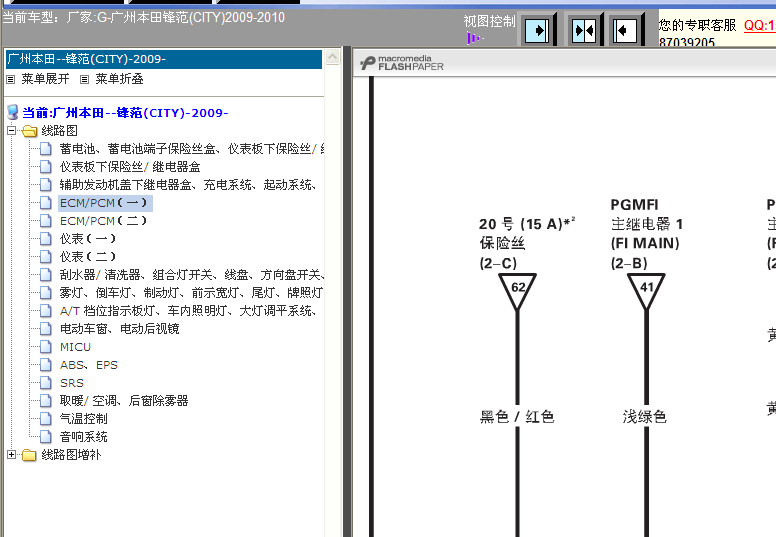Viewport: 776px width, 537px height.
Task: Click page icon next to ABS、EPS
Action: click(x=46, y=365)
